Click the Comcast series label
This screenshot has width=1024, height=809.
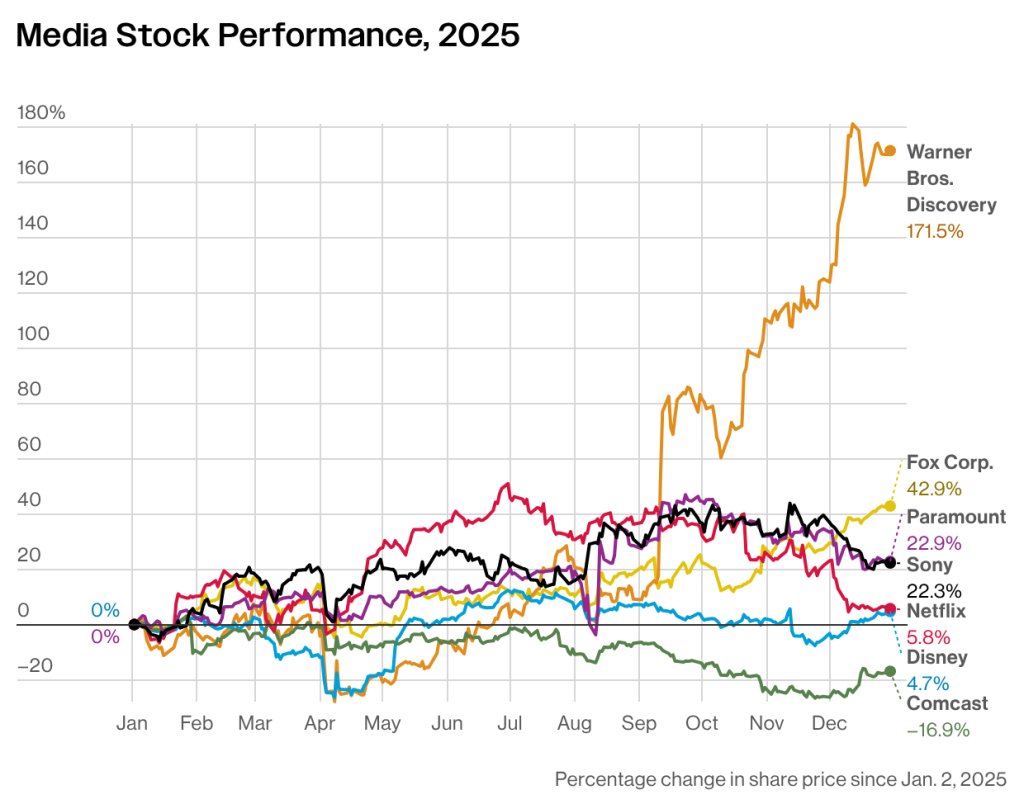click(947, 703)
